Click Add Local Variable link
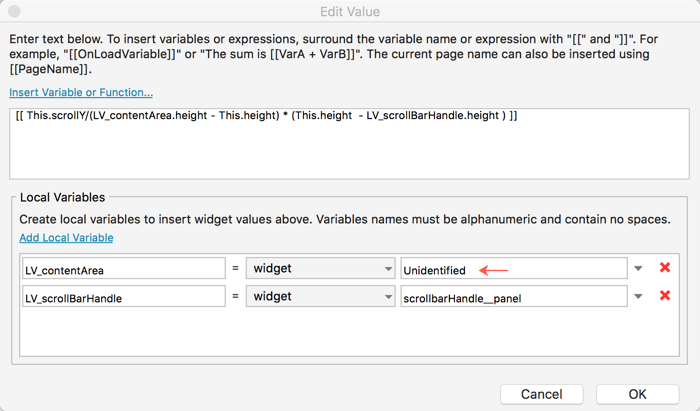 tap(66, 238)
